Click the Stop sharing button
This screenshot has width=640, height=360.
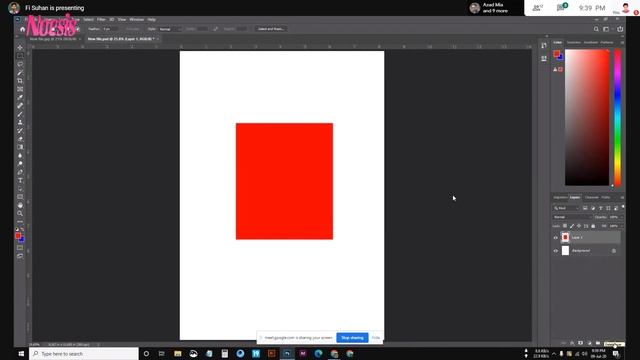click(352, 338)
